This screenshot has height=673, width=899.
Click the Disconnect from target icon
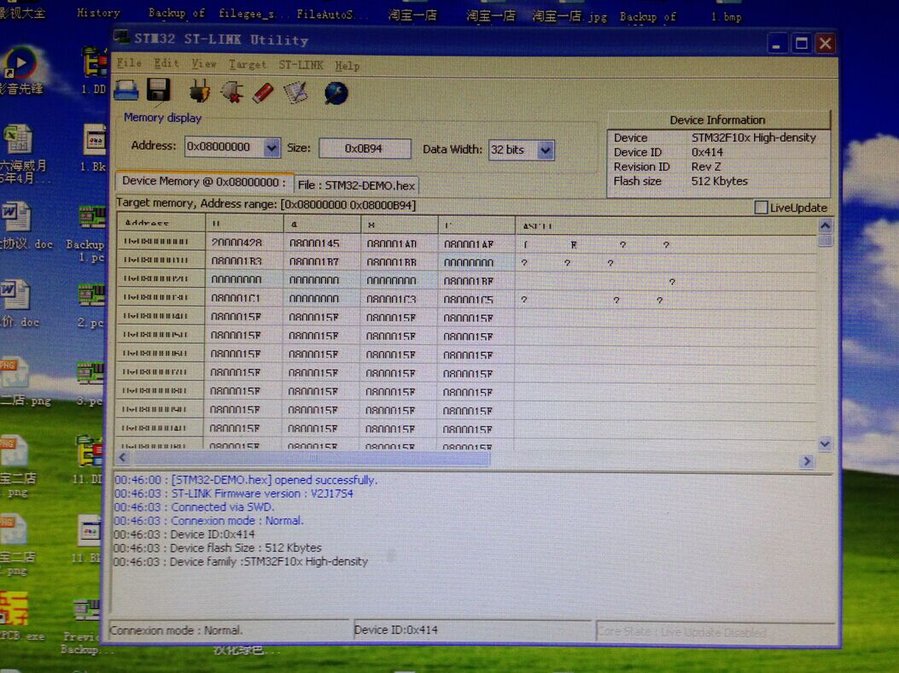pyautogui.click(x=231, y=93)
